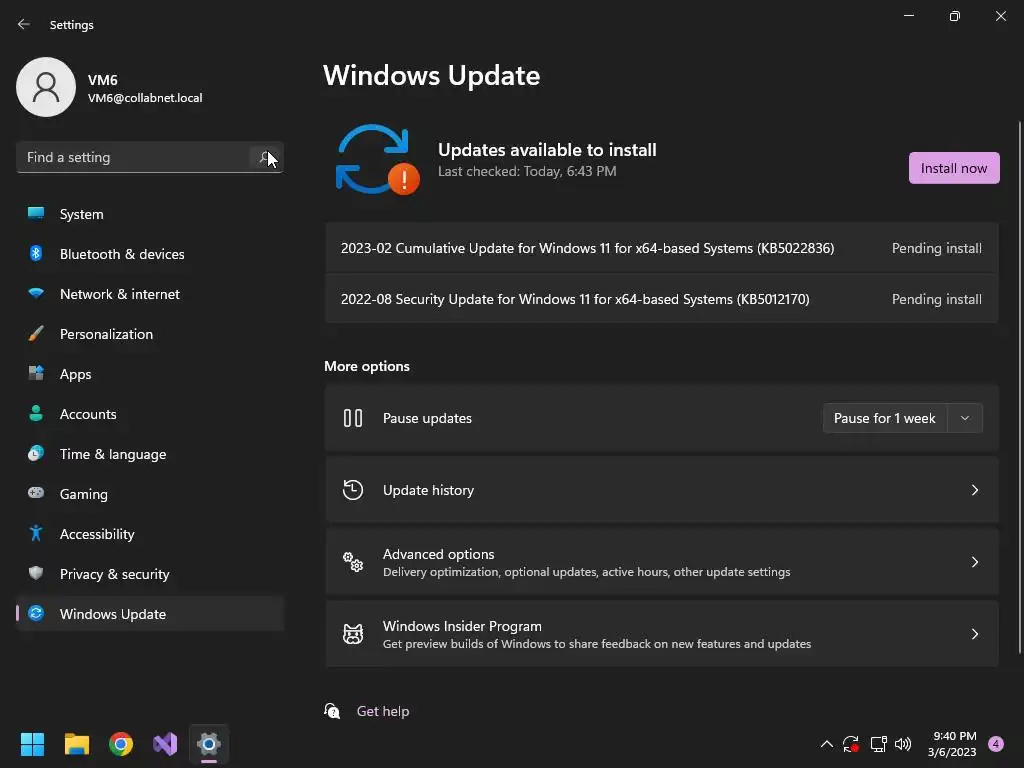Open Bluetooth & devices
The image size is (1024, 768).
[x=150, y=254]
